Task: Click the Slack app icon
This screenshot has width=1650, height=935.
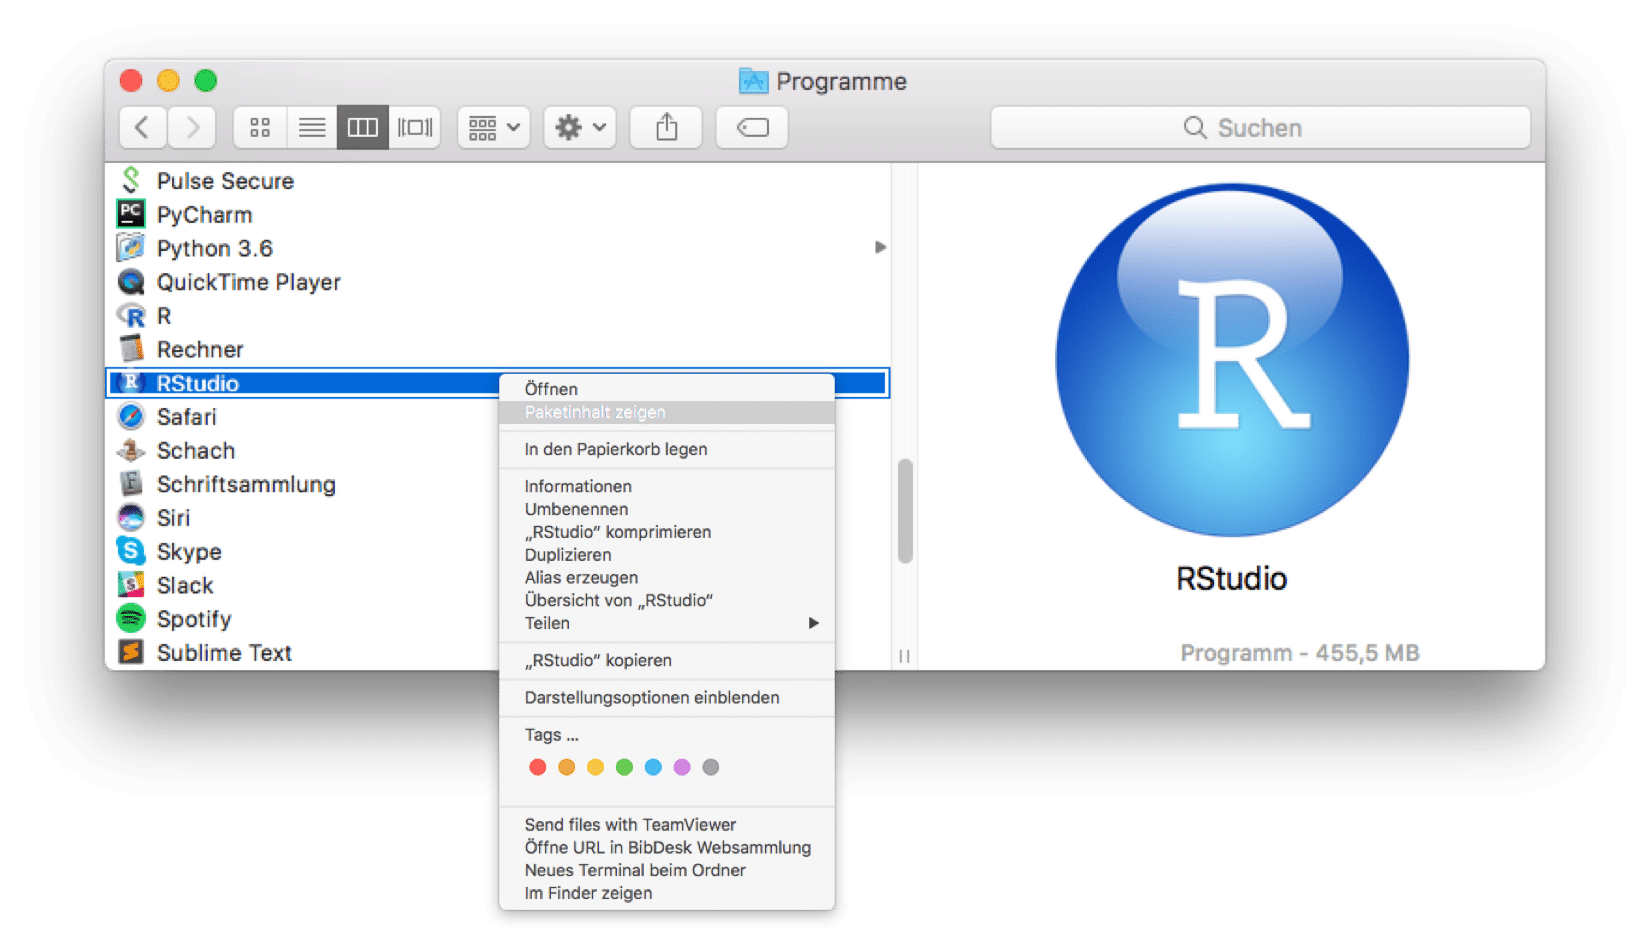Action: [x=131, y=585]
